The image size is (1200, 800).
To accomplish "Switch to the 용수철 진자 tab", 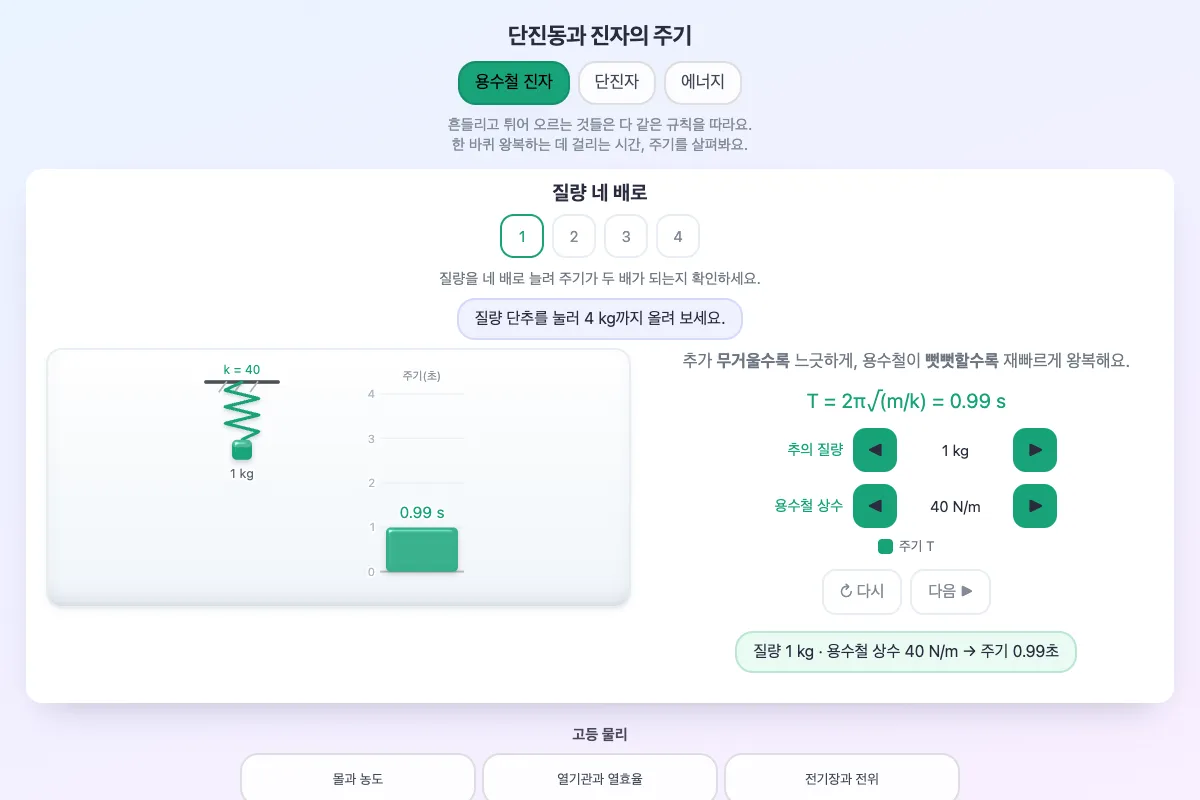I will pyautogui.click(x=514, y=83).
